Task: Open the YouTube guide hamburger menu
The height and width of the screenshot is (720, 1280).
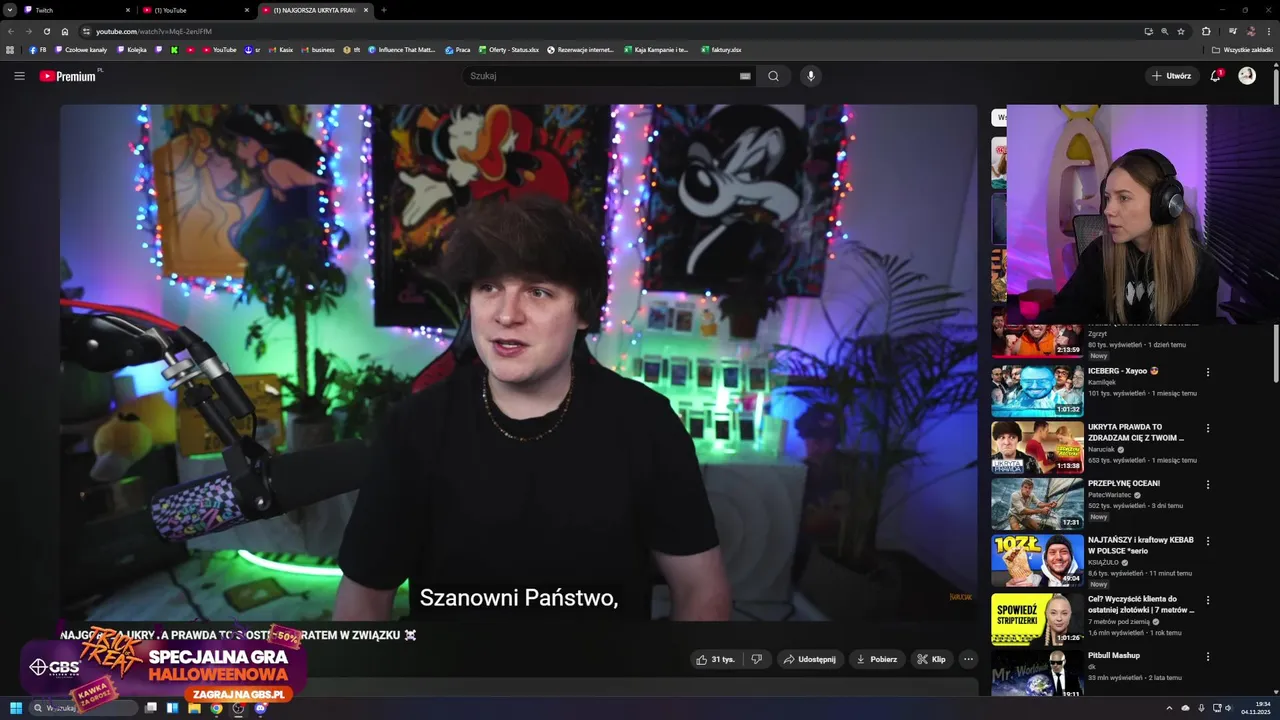Action: 19,76
